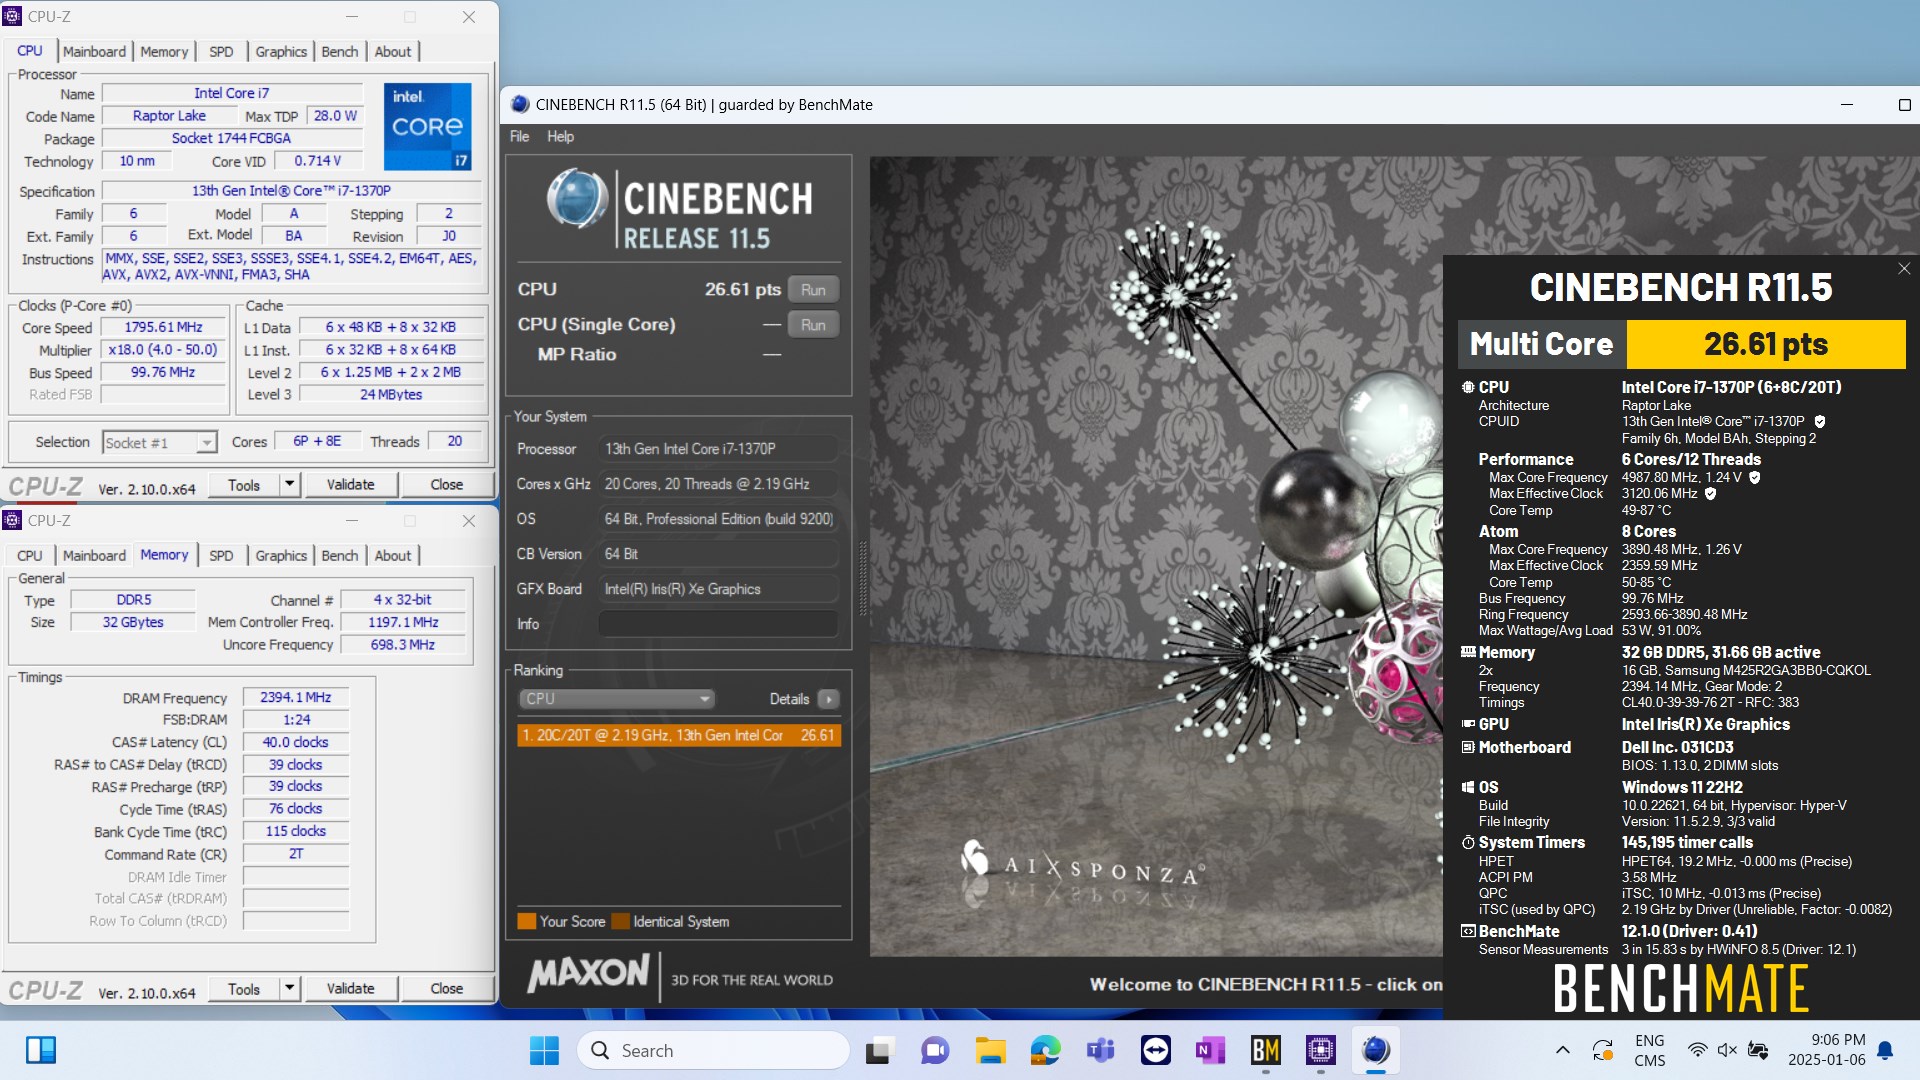Click Close button in top CPU-Z window
This screenshot has width=1920, height=1080.
[x=446, y=485]
